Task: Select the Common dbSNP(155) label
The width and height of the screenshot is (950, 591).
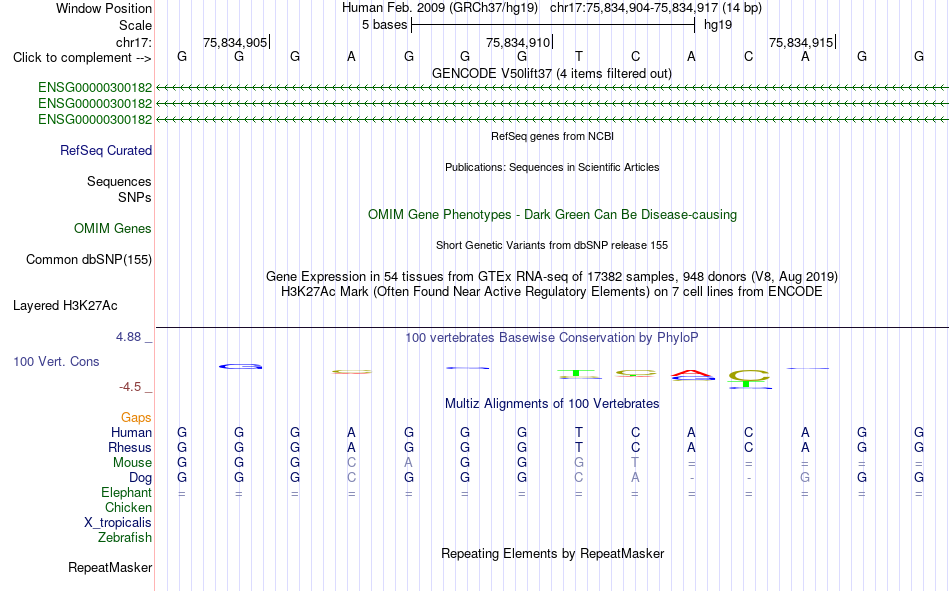Action: click(x=88, y=259)
